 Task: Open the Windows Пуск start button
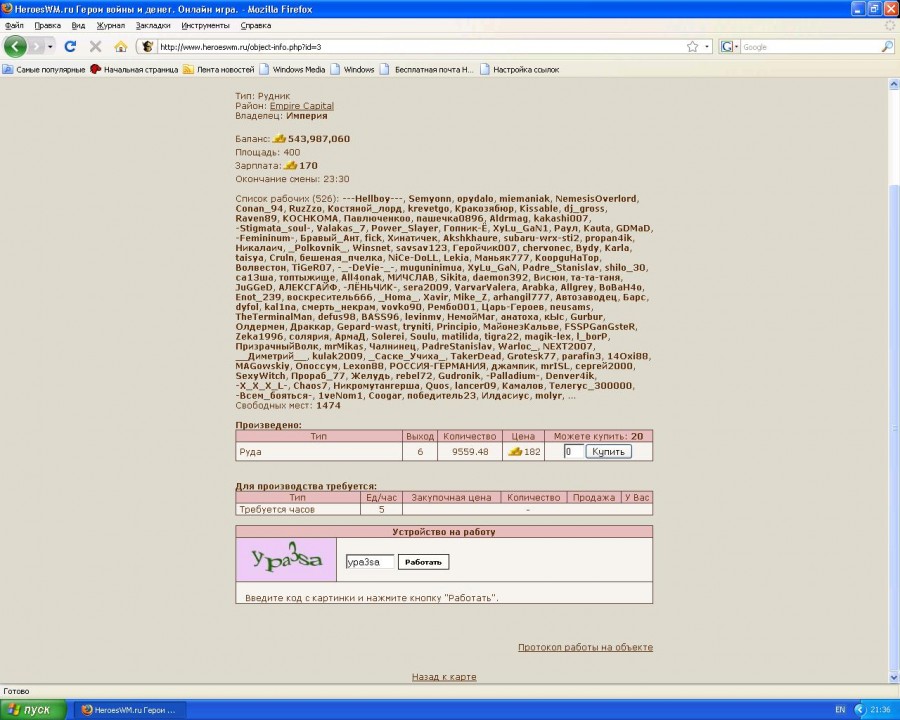click(34, 709)
